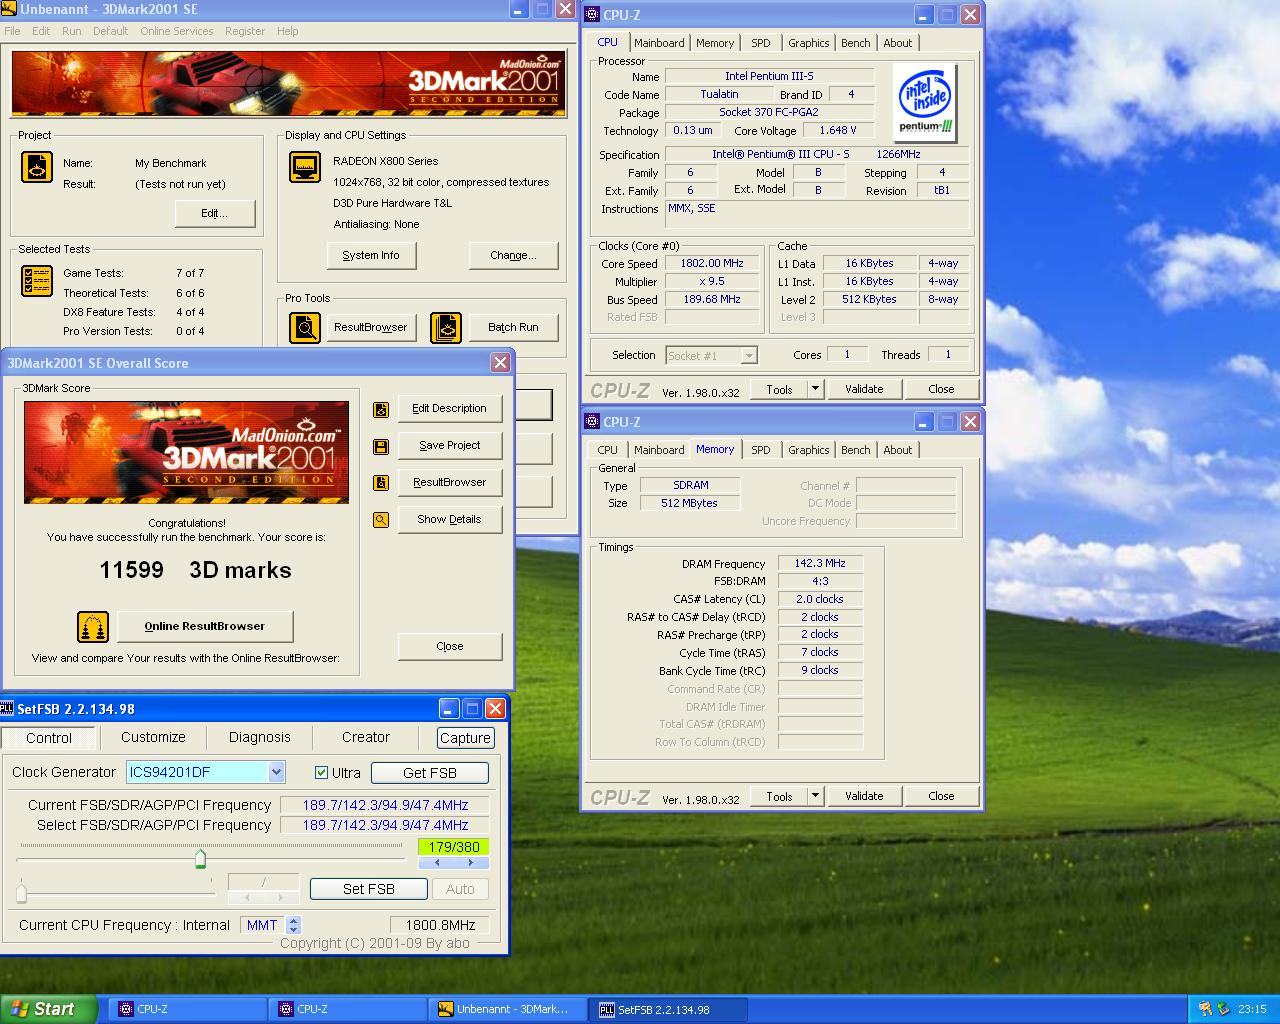Open the Clock Generator dropdown
Viewport: 1280px width, 1024px height.
click(x=276, y=772)
